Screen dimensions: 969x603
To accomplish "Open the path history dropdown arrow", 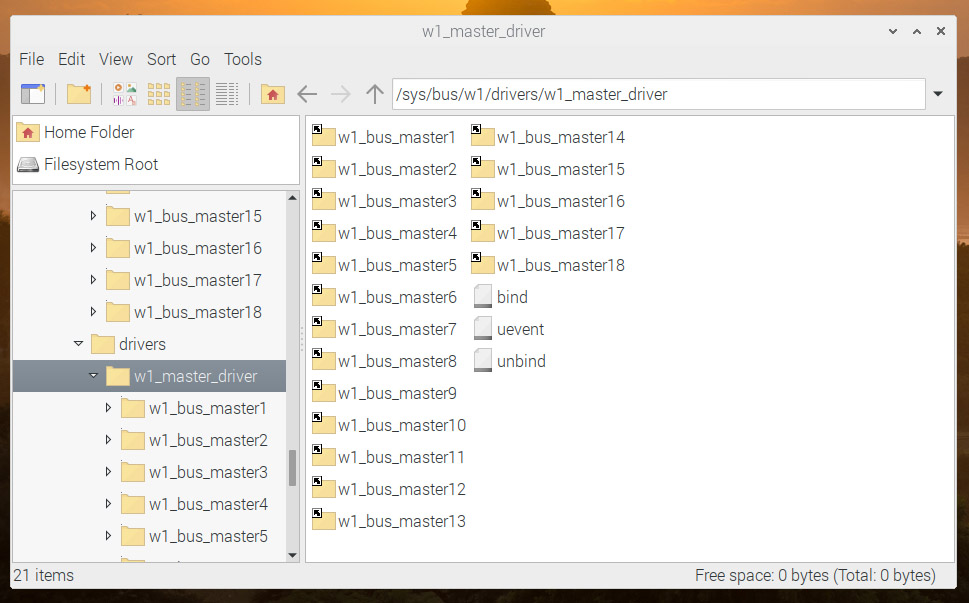I will click(938, 94).
